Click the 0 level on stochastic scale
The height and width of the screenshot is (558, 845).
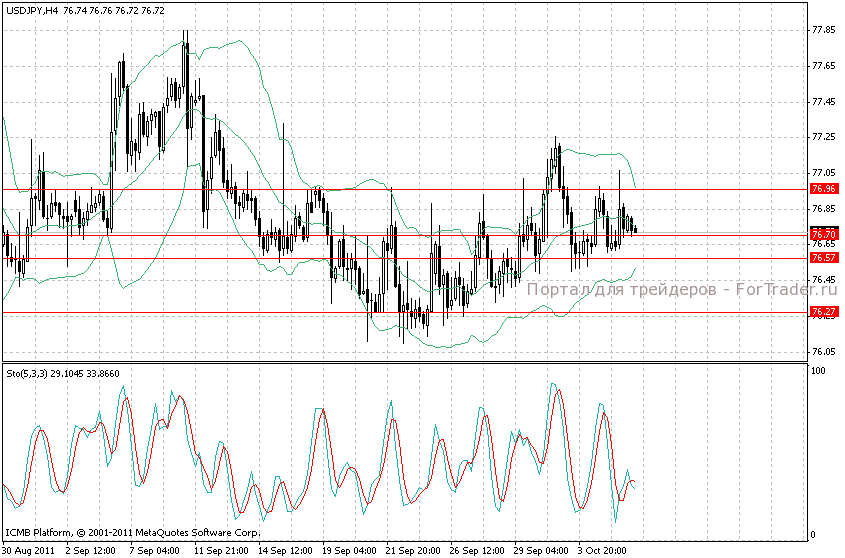tap(812, 533)
